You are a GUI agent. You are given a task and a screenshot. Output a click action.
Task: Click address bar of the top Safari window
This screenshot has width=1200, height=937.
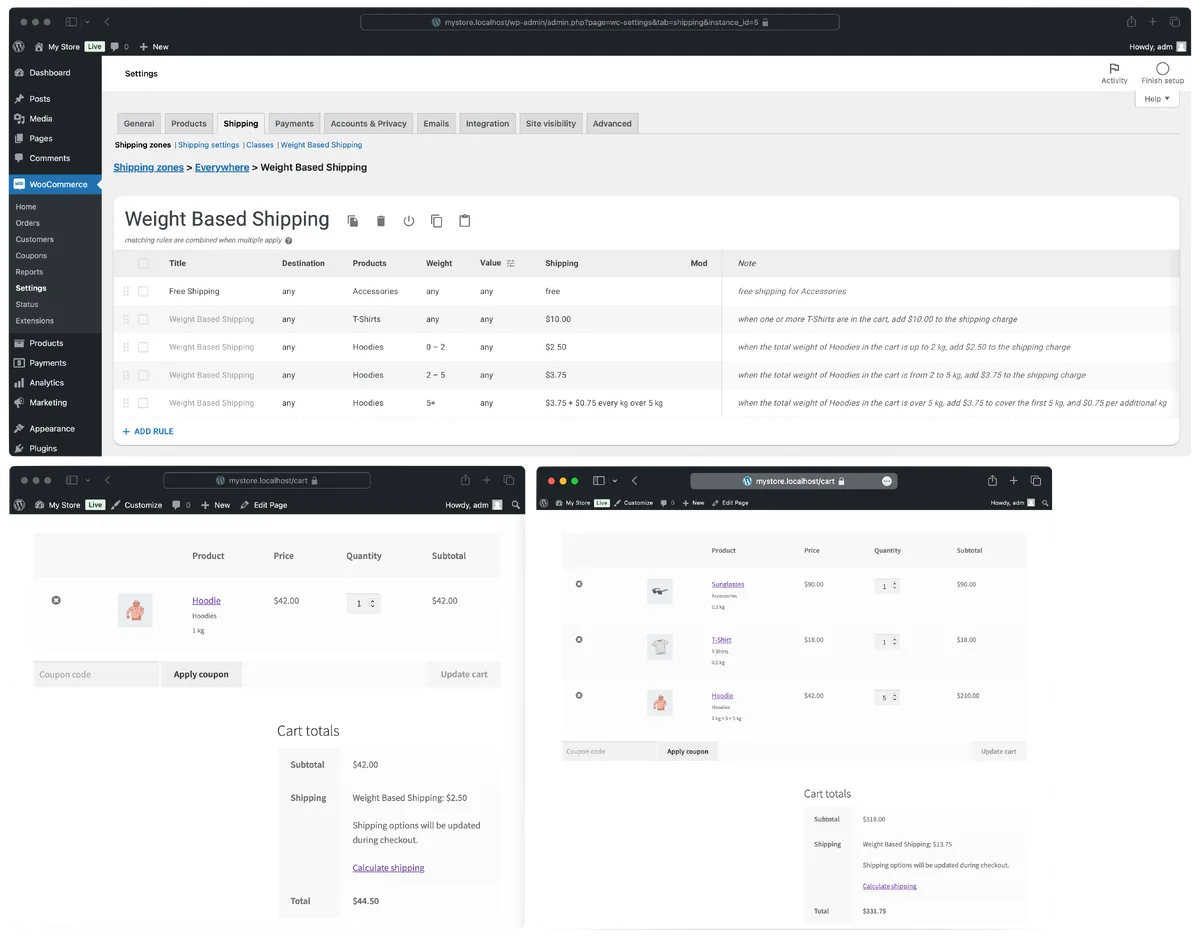(600, 22)
